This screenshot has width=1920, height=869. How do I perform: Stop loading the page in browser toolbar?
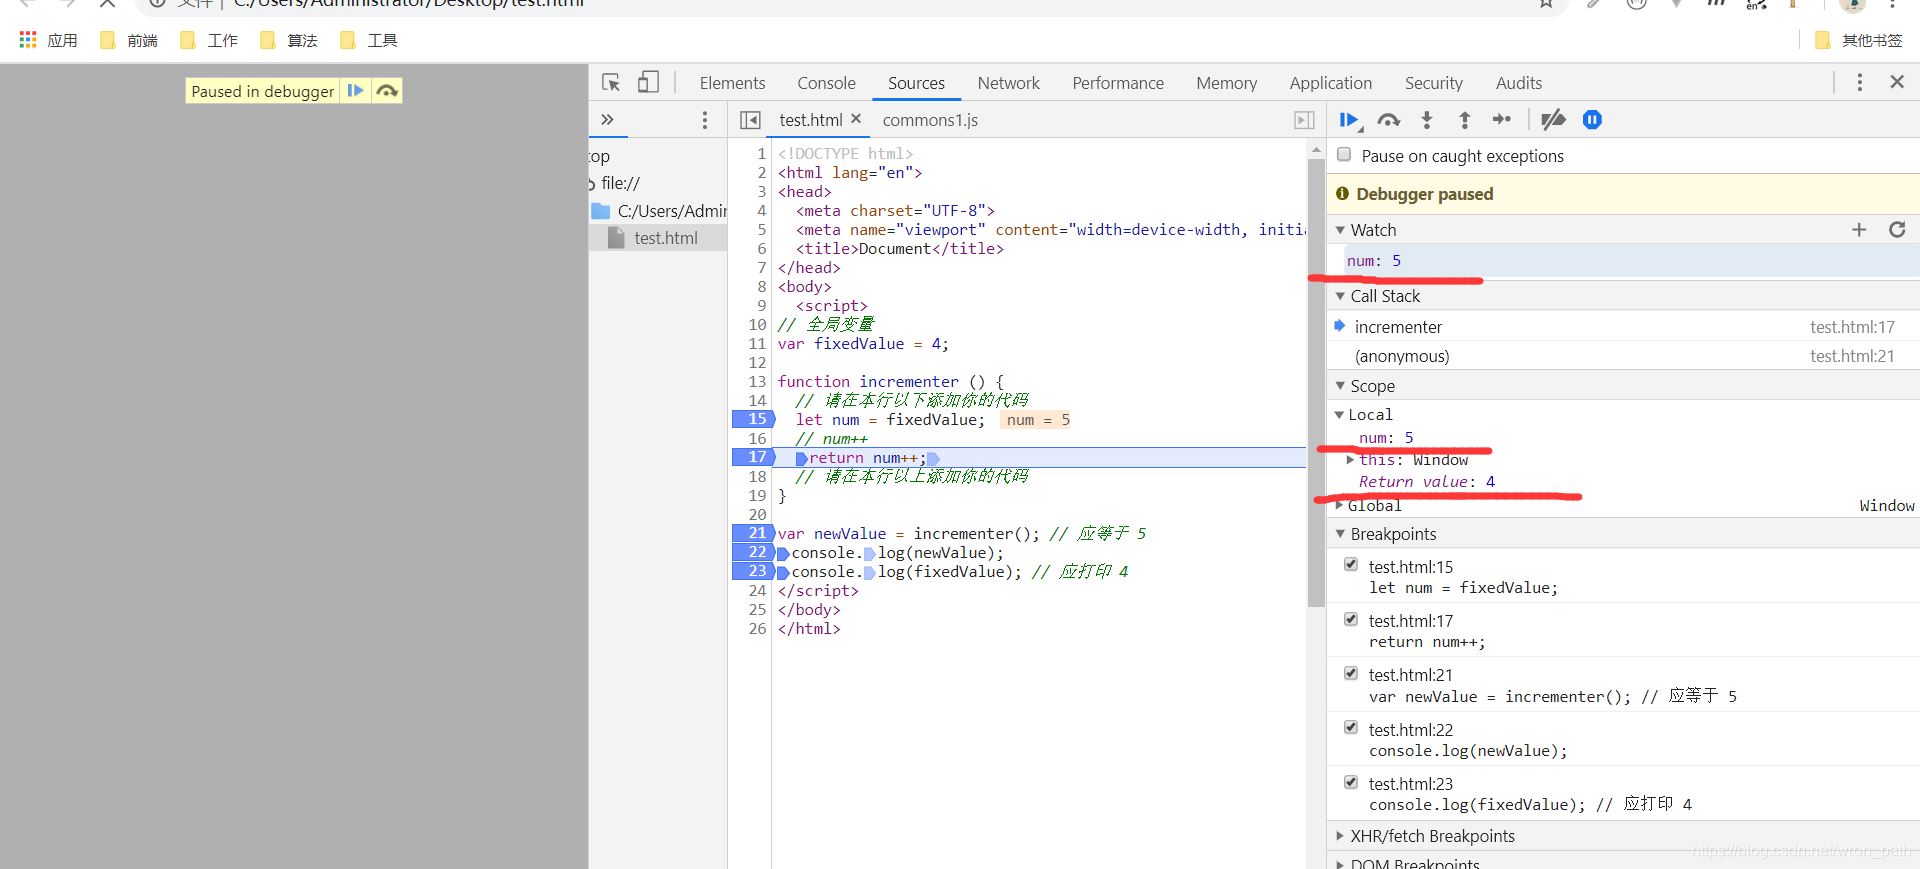click(107, 4)
